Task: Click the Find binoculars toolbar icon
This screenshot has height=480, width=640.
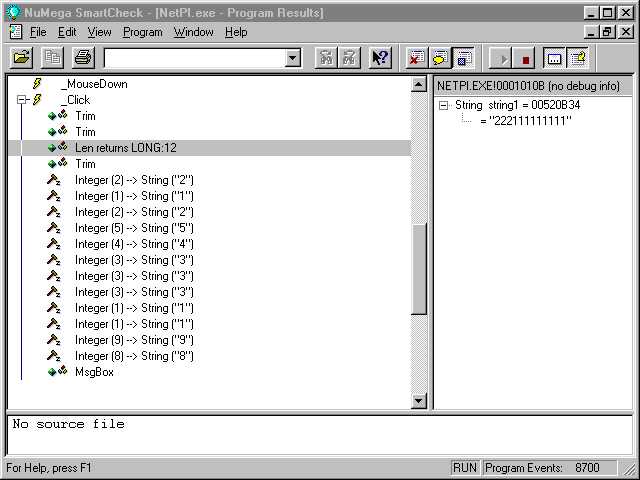Action: tap(326, 58)
